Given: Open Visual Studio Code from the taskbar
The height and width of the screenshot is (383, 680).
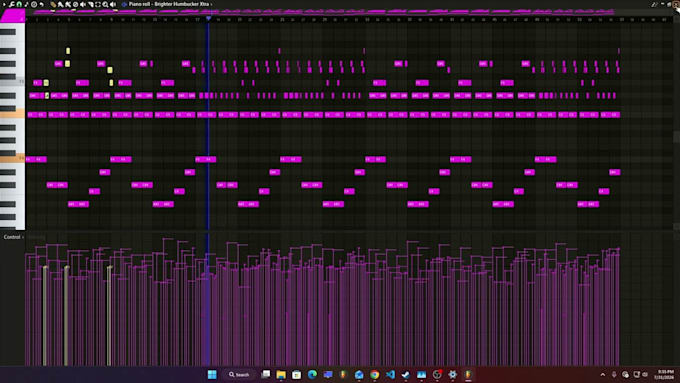Looking at the screenshot, I should (x=390, y=375).
